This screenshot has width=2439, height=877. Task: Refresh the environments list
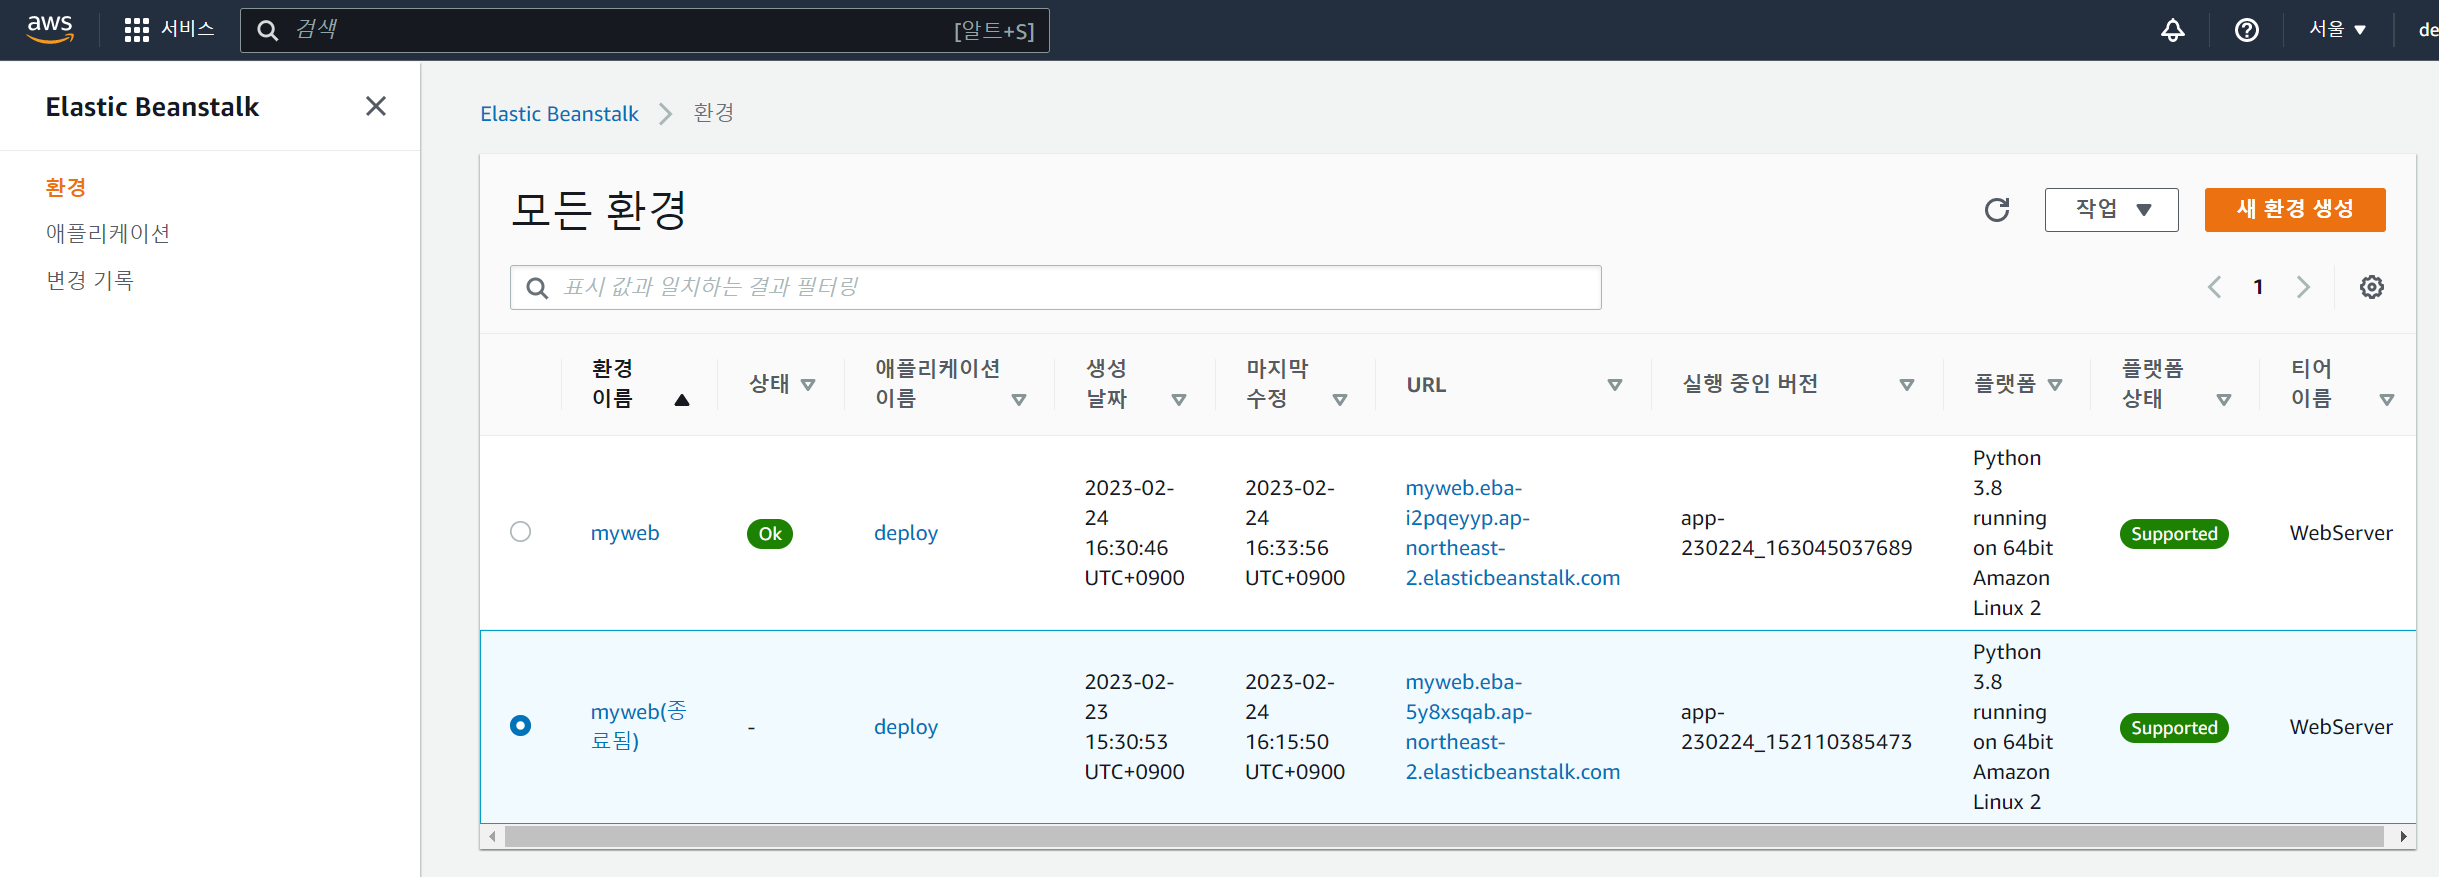click(x=1997, y=209)
